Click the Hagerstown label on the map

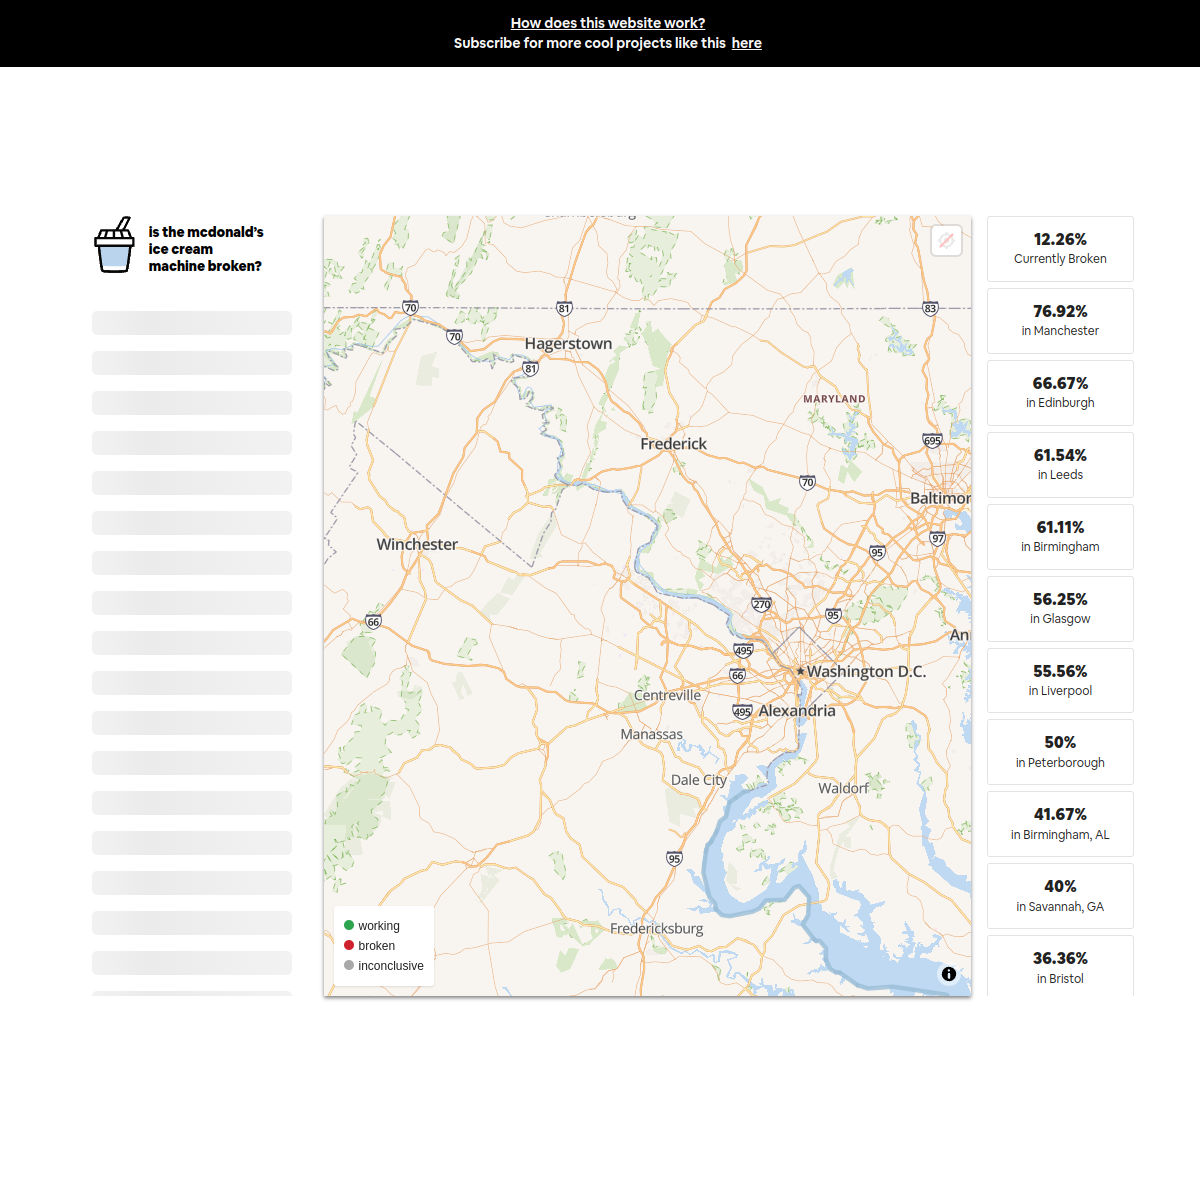568,344
